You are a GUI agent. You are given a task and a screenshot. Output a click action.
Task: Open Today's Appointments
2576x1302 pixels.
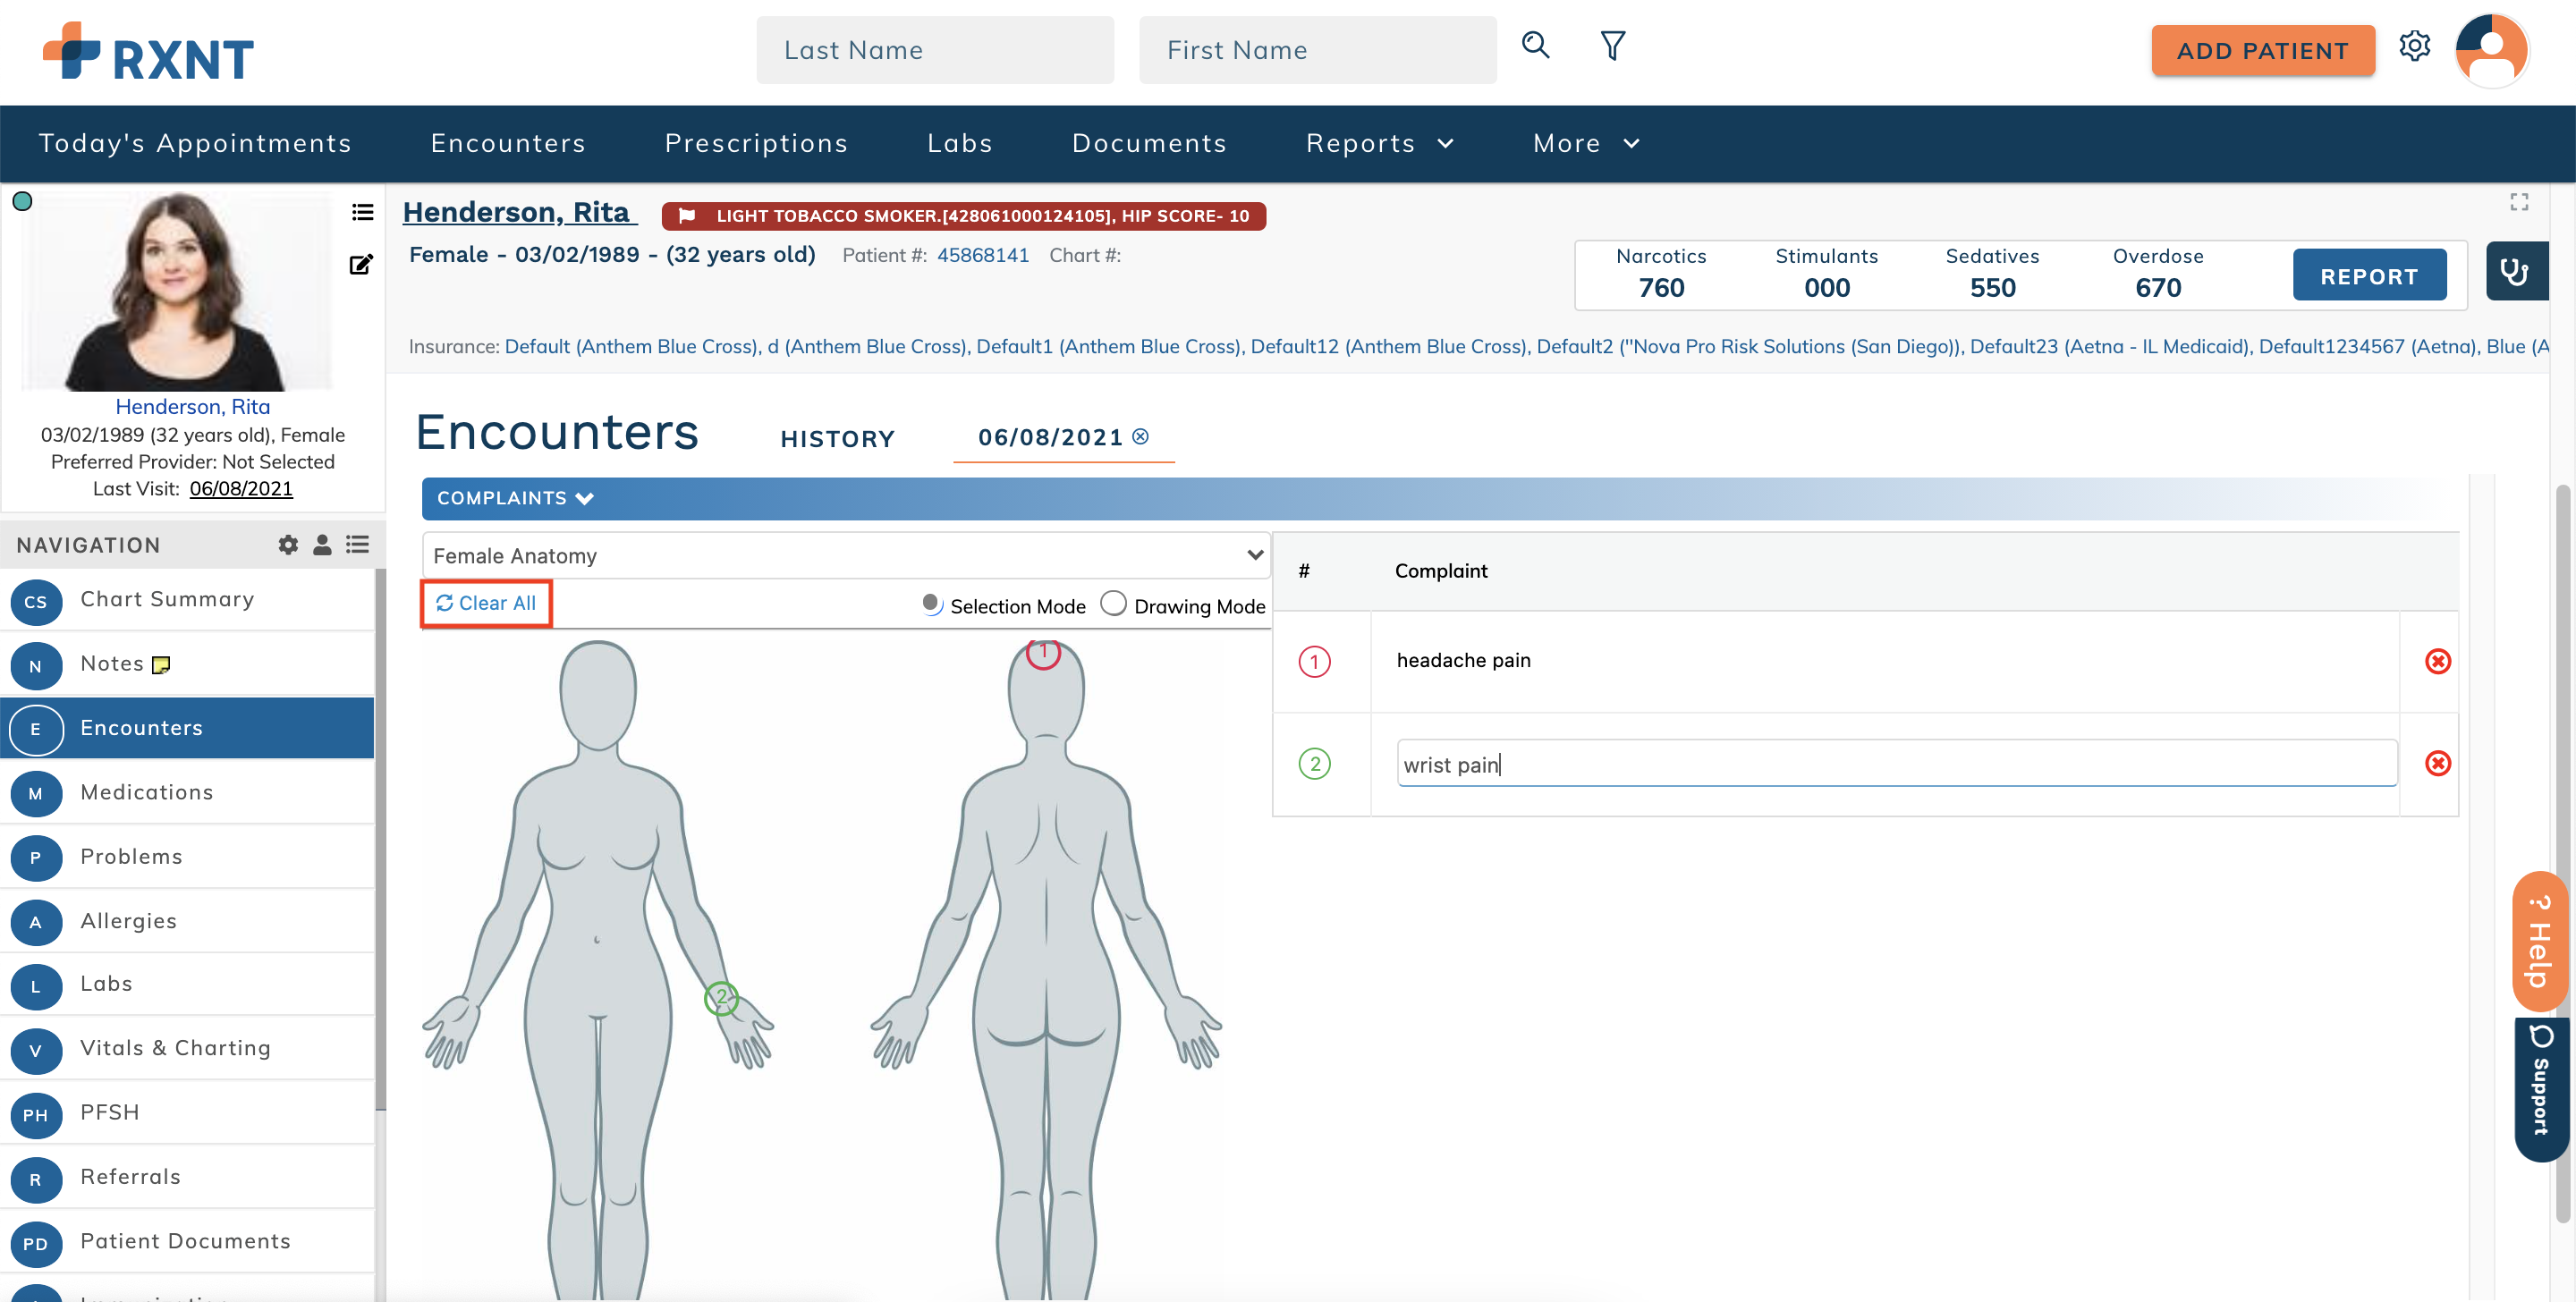(195, 143)
